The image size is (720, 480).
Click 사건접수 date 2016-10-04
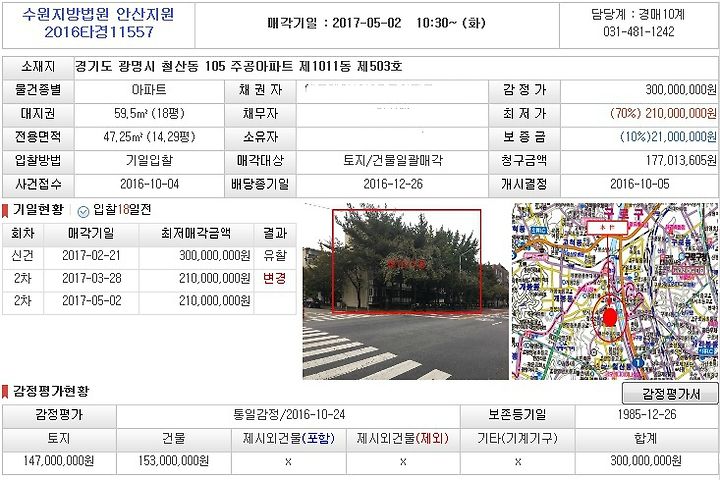pyautogui.click(x=149, y=184)
